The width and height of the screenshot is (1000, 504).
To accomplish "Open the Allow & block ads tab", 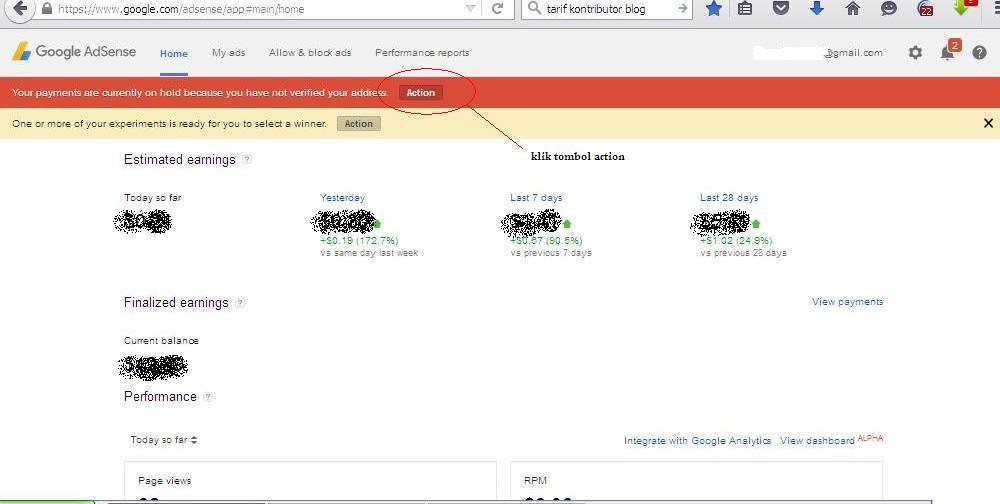I will pyautogui.click(x=310, y=53).
